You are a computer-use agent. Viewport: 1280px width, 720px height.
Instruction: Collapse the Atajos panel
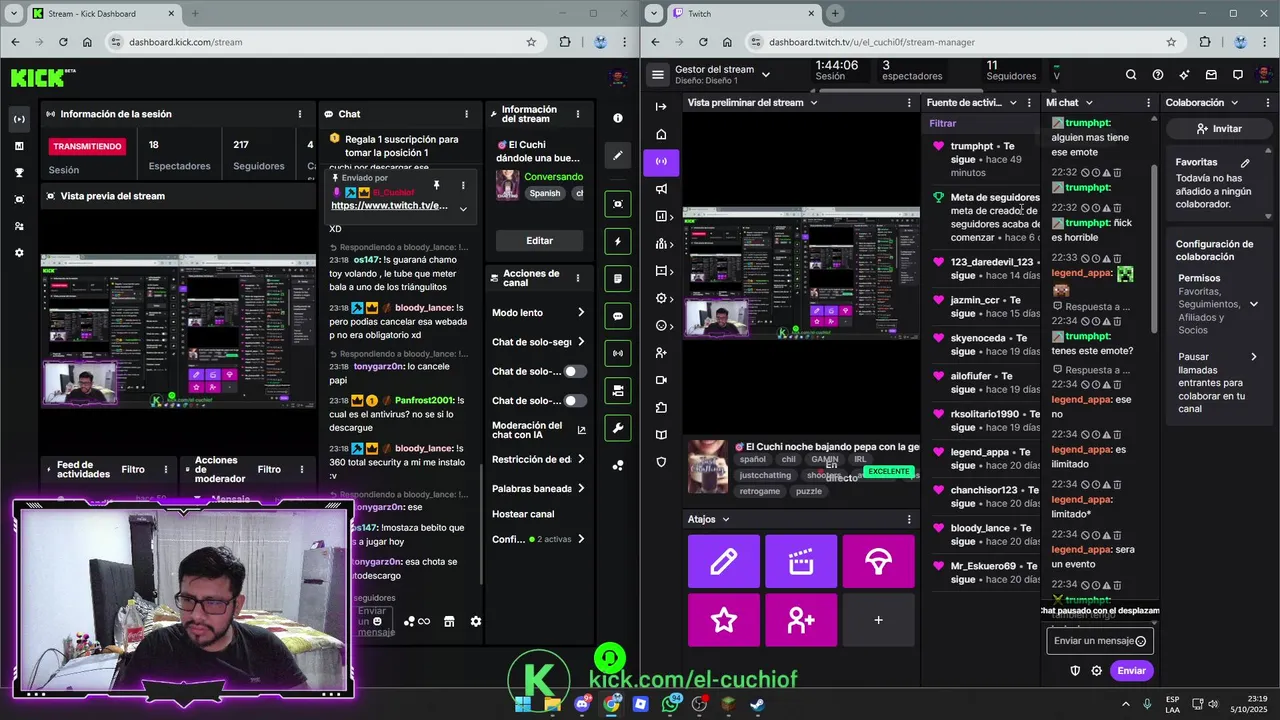(726, 519)
